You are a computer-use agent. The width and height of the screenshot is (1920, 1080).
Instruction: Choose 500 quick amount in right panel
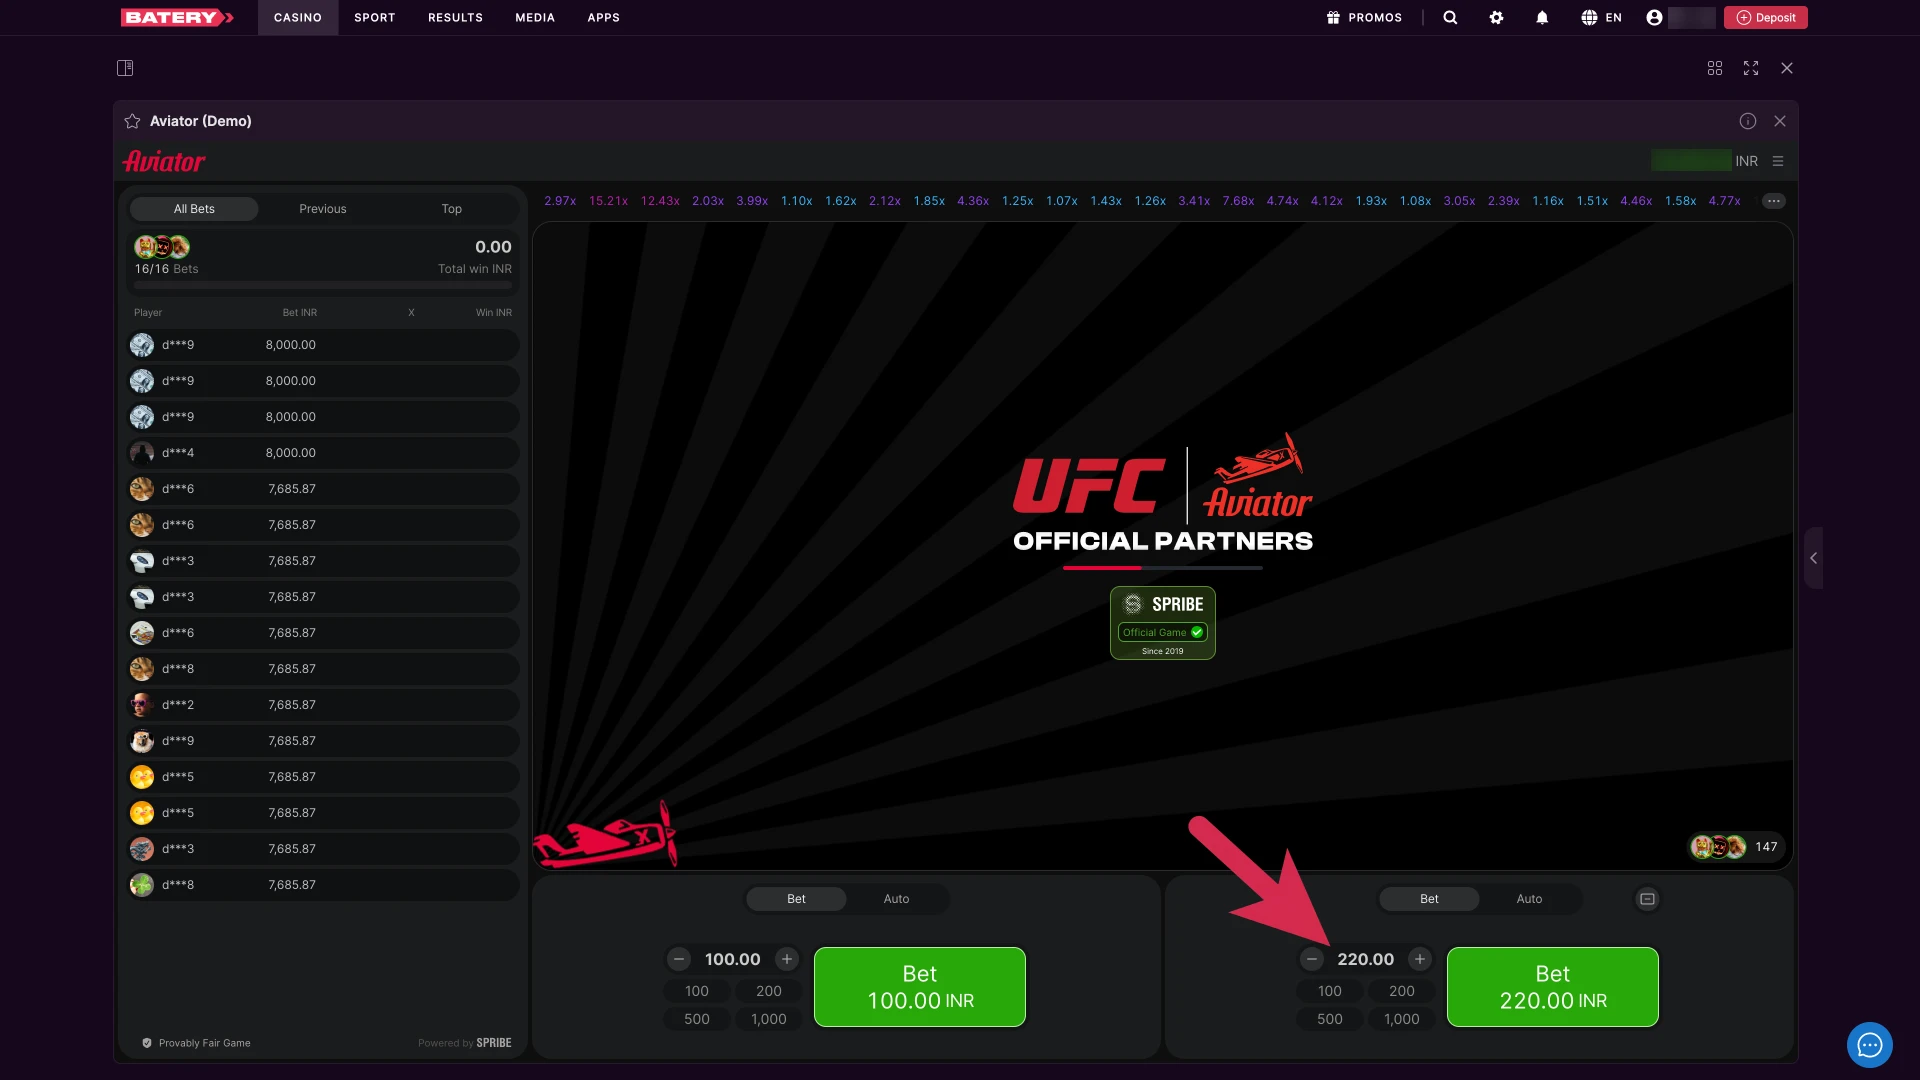click(1330, 1019)
